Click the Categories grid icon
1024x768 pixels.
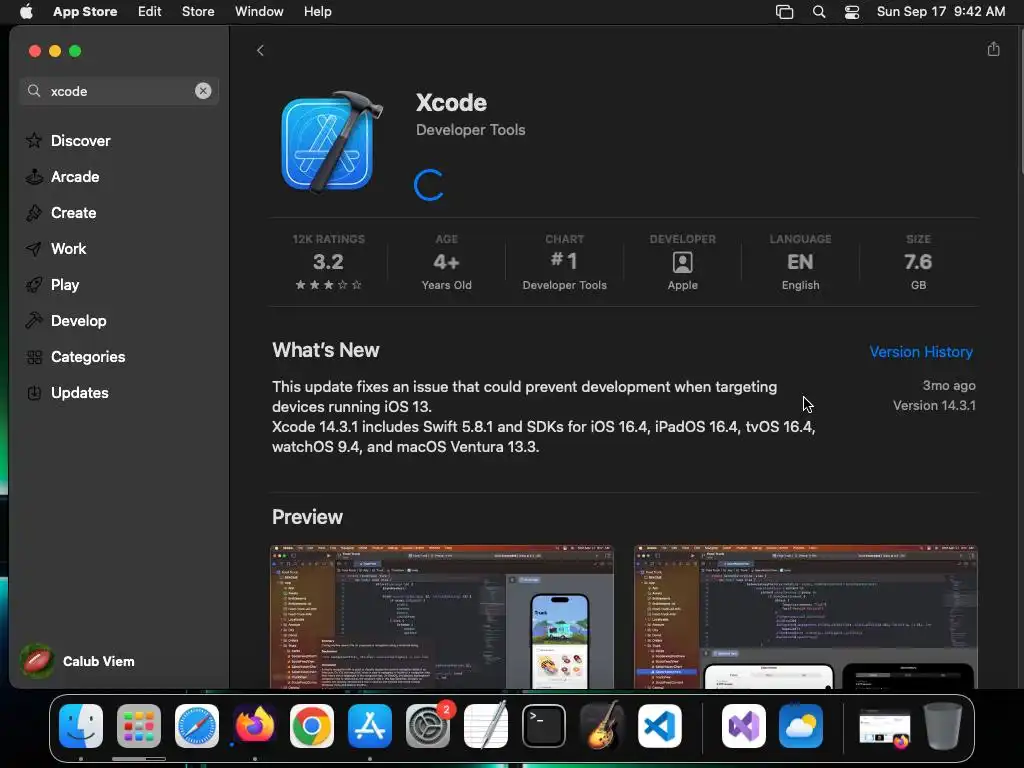tap(34, 357)
